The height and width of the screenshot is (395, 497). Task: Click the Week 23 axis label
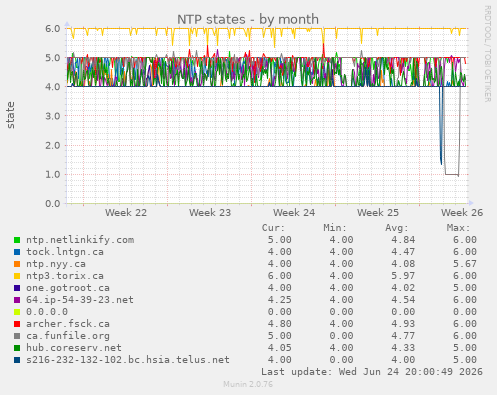coord(210,213)
